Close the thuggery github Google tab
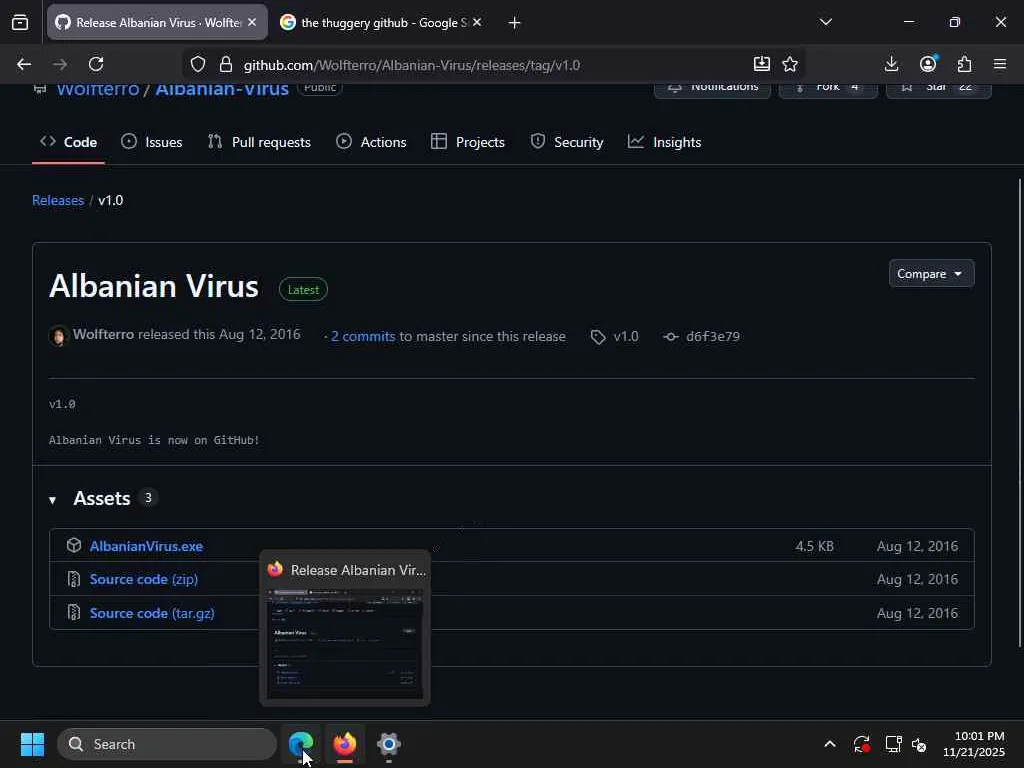Image resolution: width=1024 pixels, height=768 pixels. (x=477, y=22)
